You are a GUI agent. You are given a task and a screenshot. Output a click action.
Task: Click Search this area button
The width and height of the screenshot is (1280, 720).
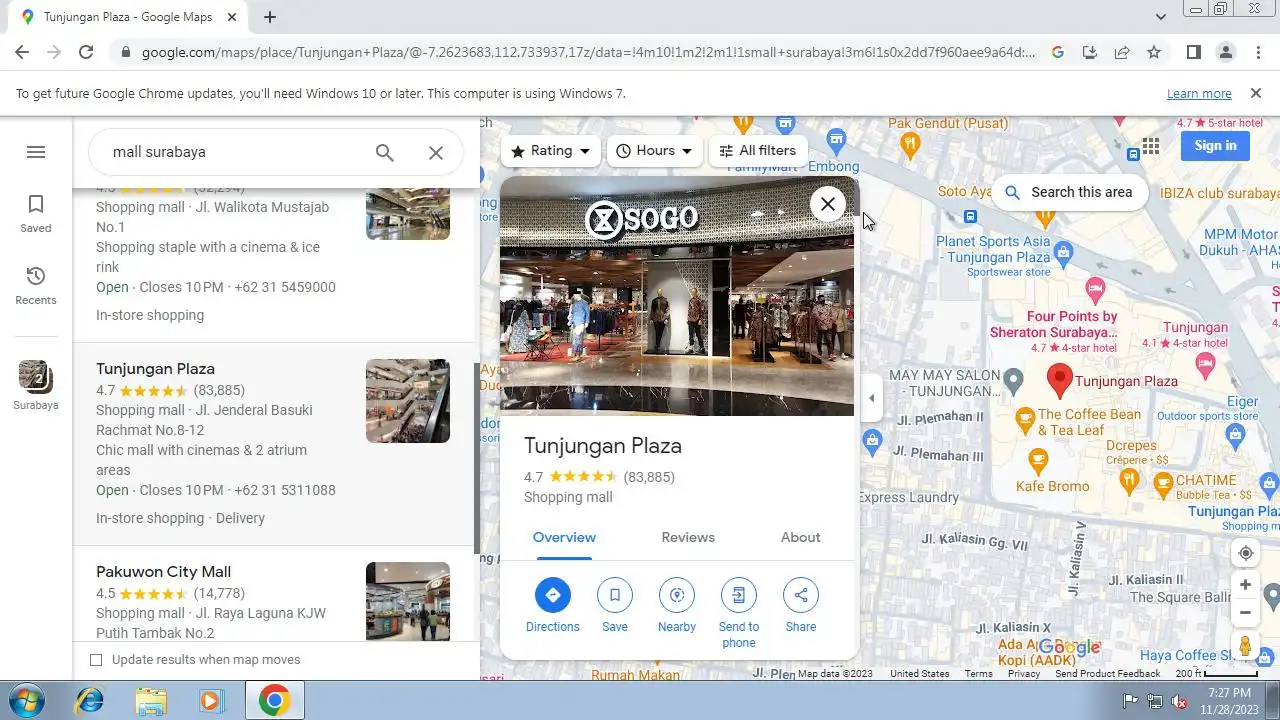[1069, 192]
